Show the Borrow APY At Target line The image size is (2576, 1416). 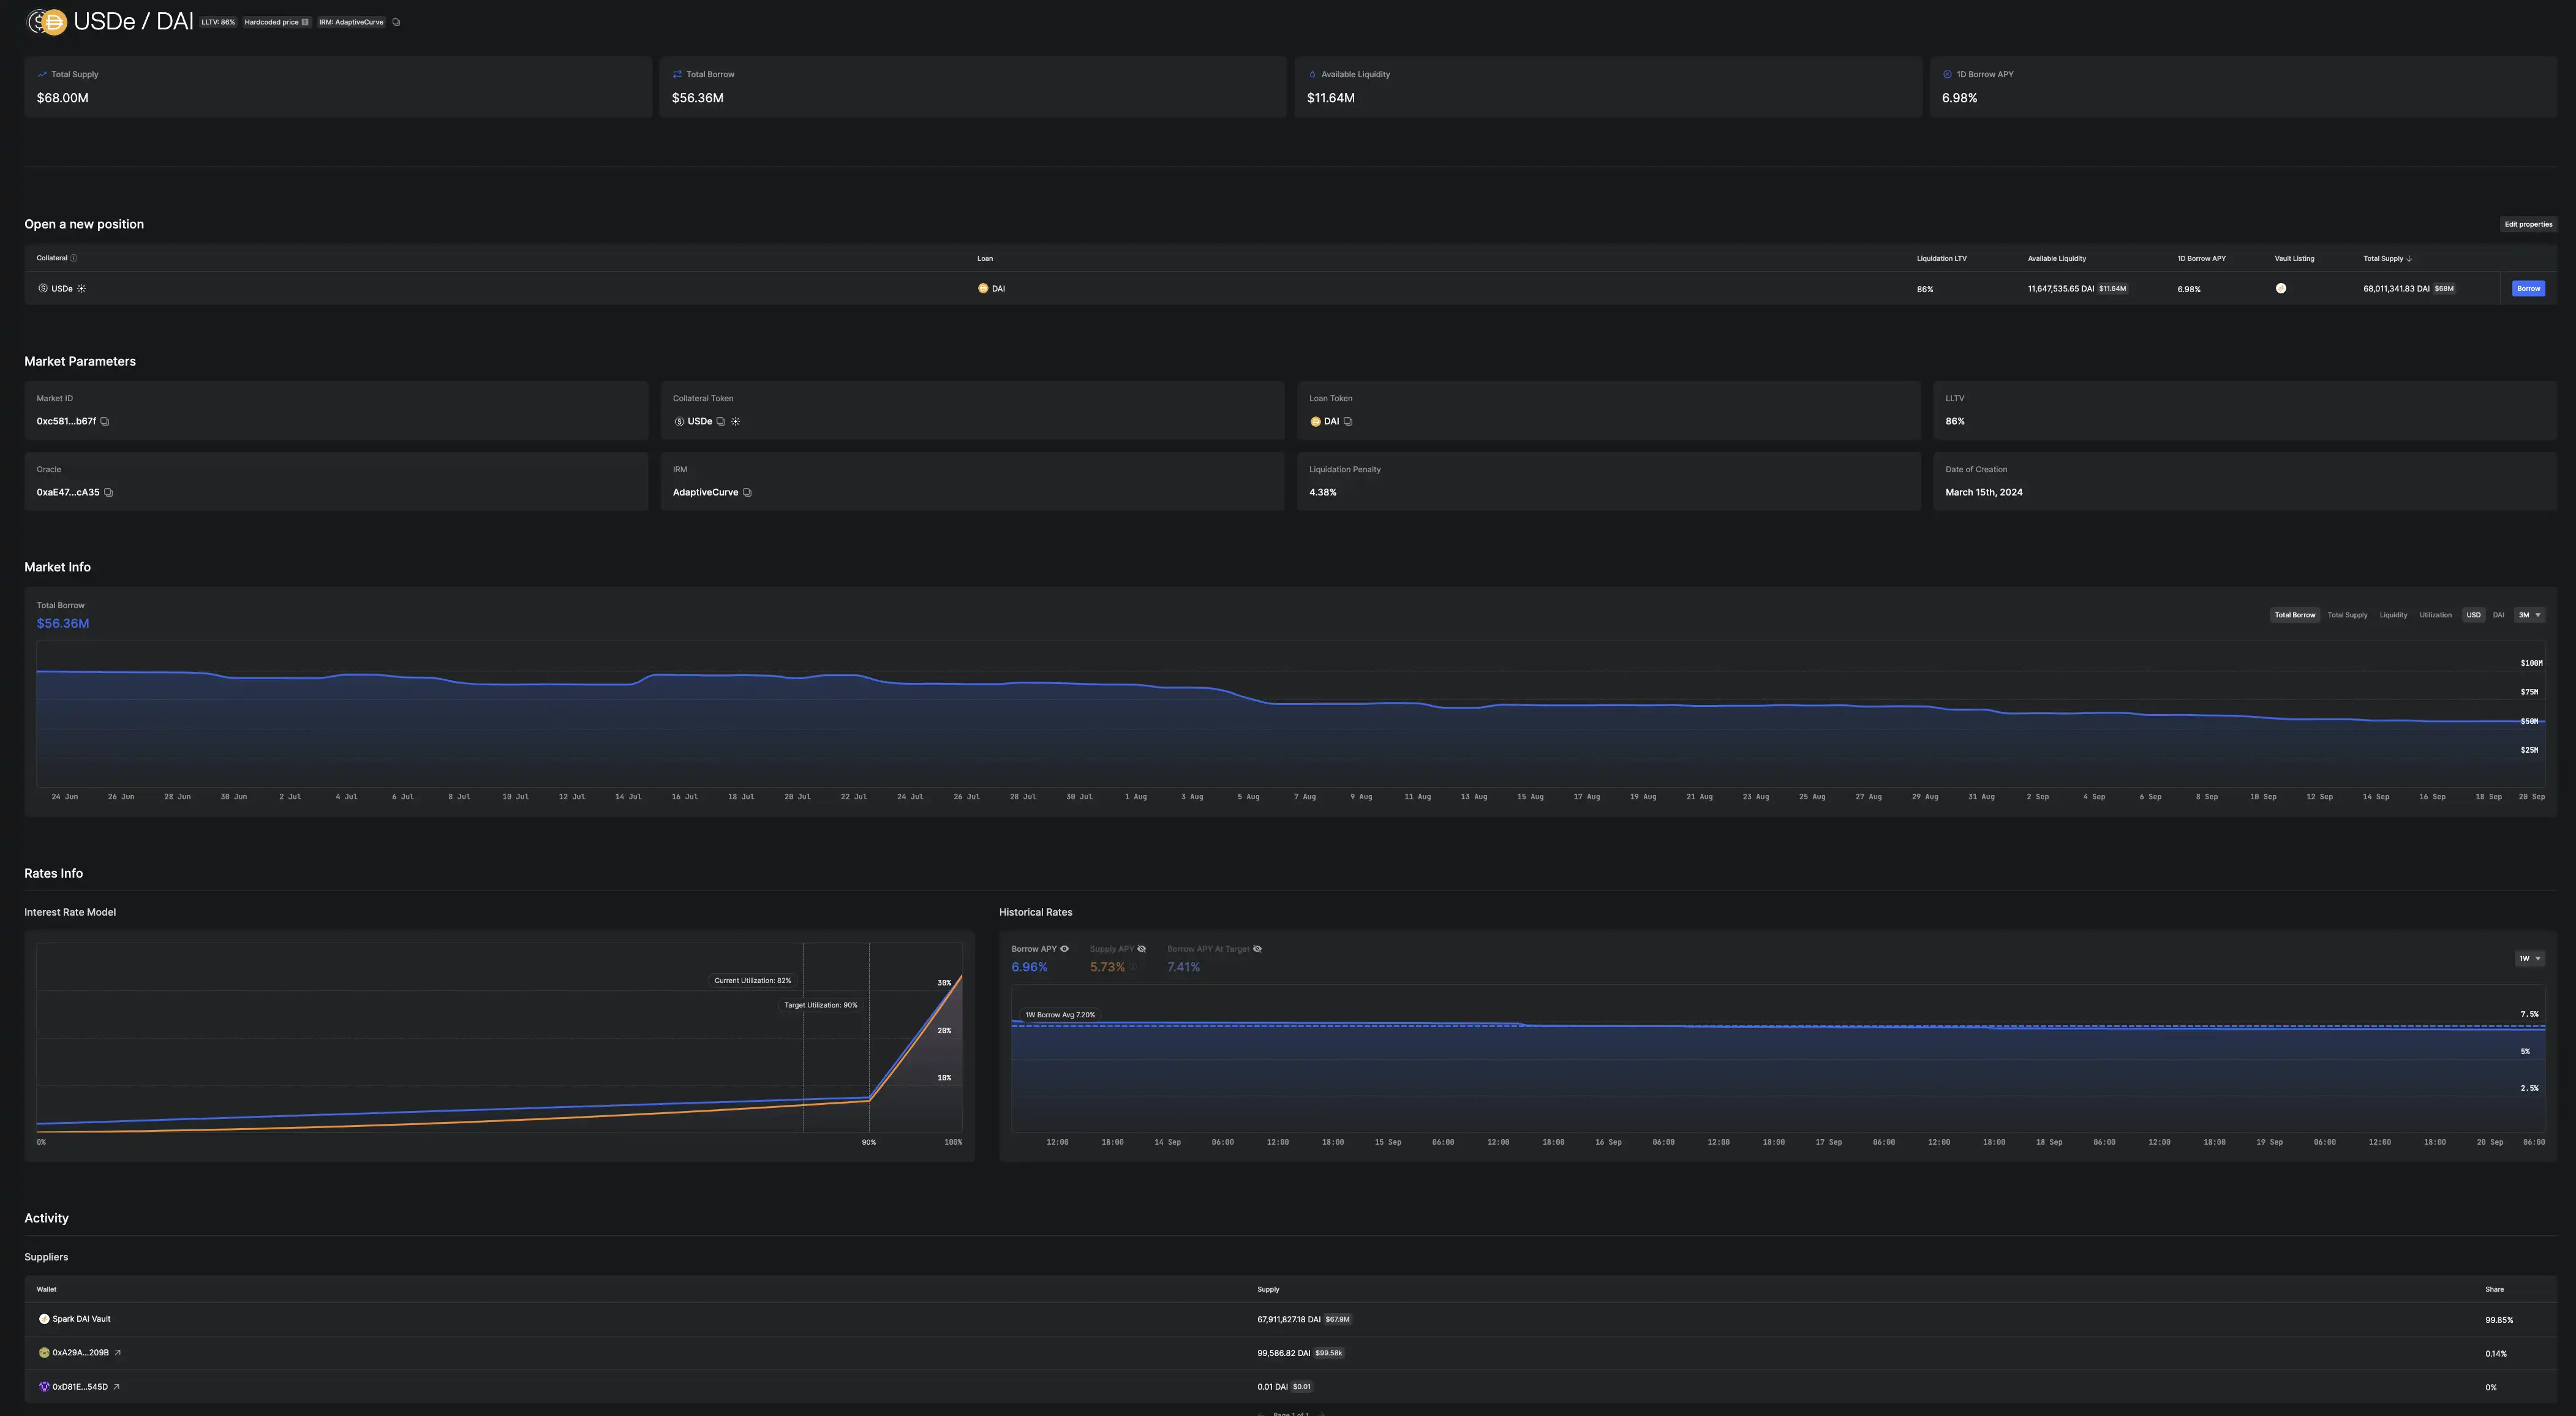(x=1257, y=949)
